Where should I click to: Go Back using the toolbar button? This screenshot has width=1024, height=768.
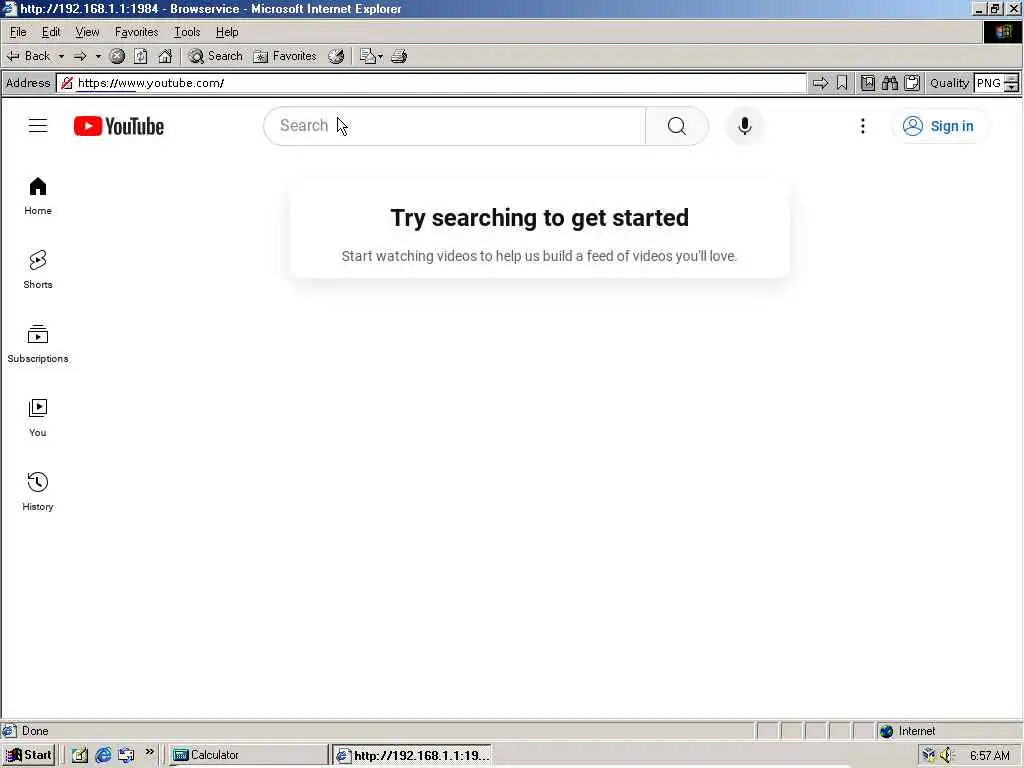click(29, 56)
